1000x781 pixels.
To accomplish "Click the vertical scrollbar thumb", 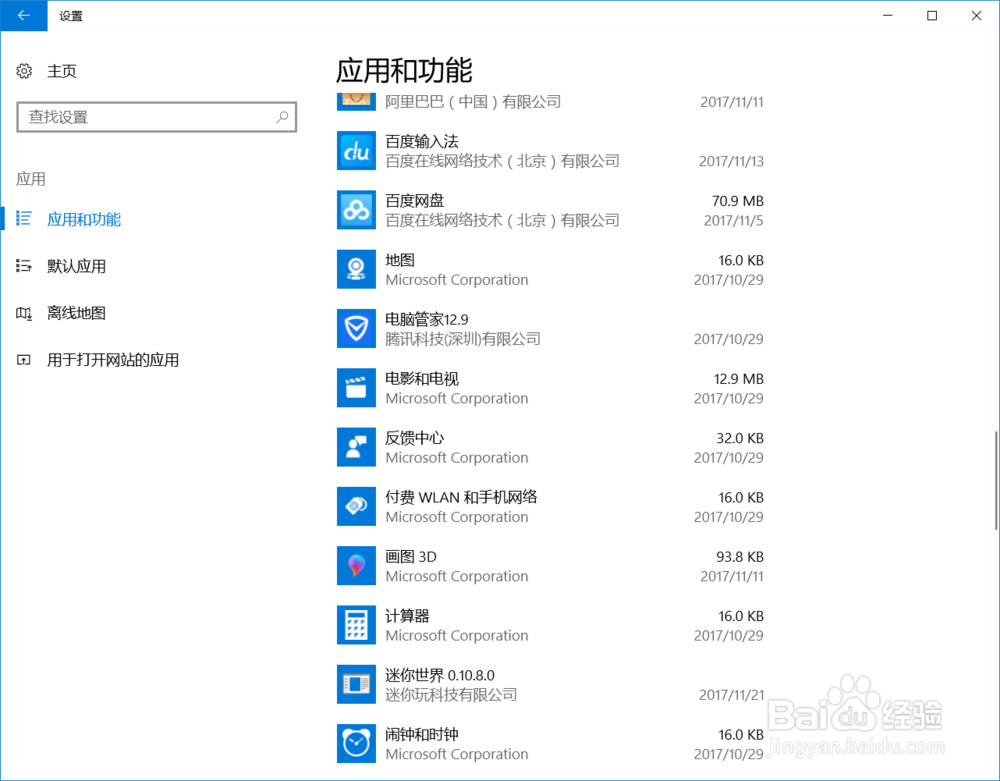I will point(996,480).
